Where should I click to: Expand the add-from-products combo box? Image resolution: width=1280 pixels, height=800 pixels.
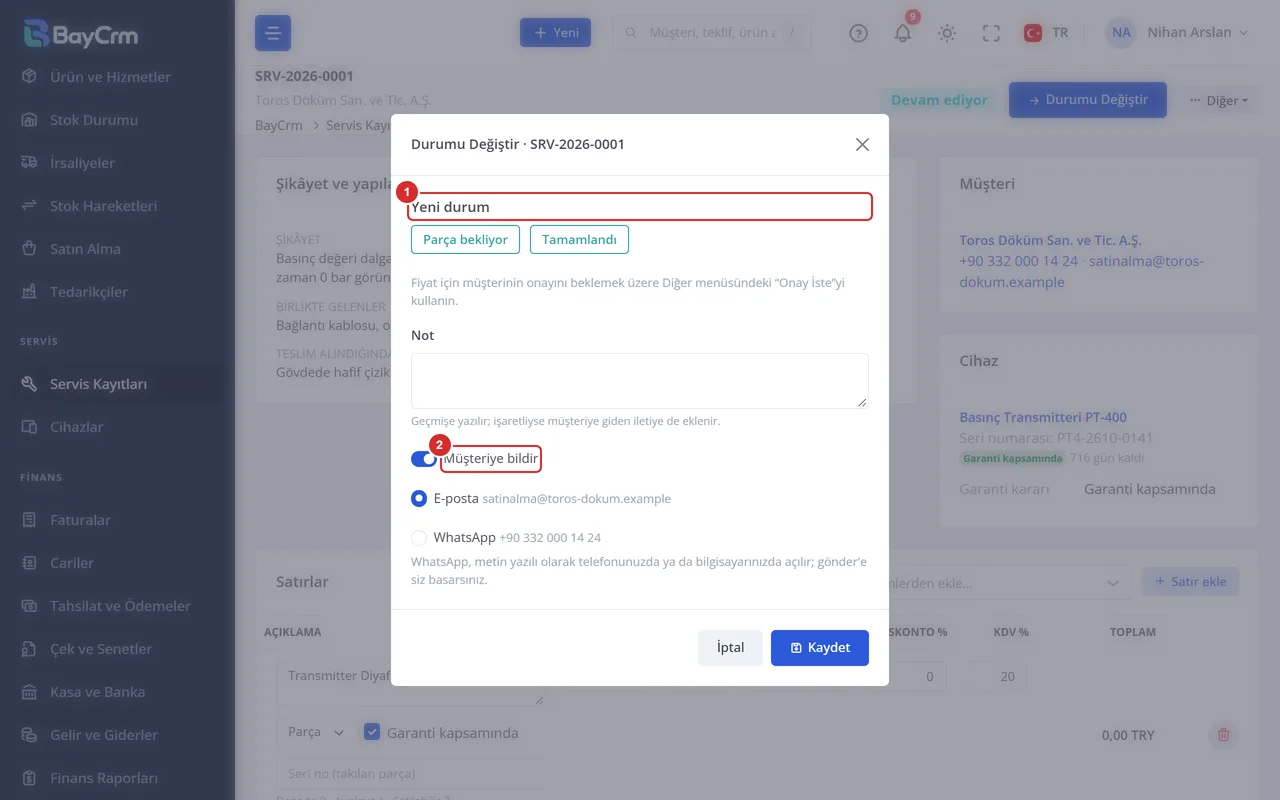coord(1113,582)
